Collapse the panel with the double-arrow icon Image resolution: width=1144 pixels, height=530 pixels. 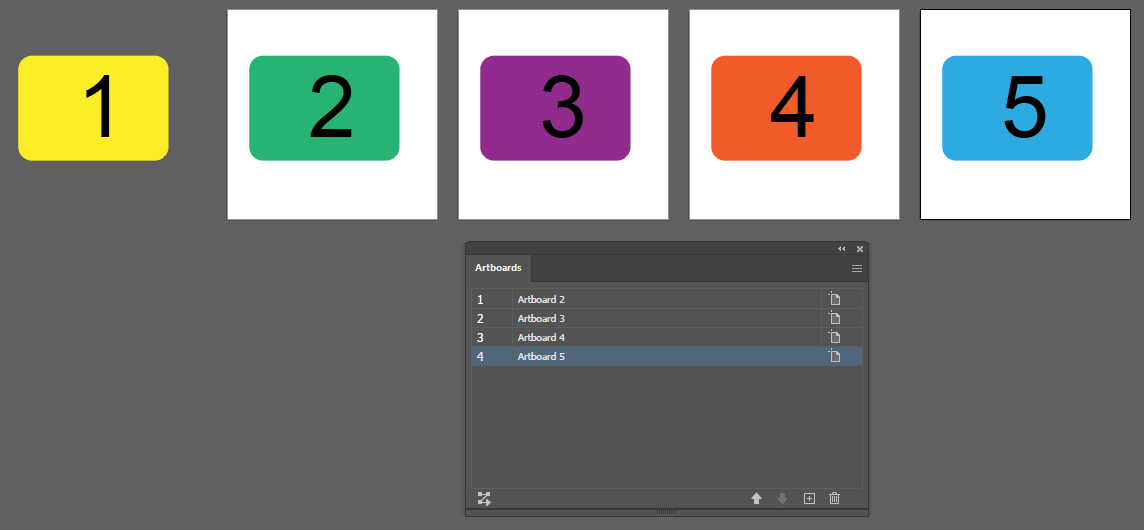click(x=842, y=248)
